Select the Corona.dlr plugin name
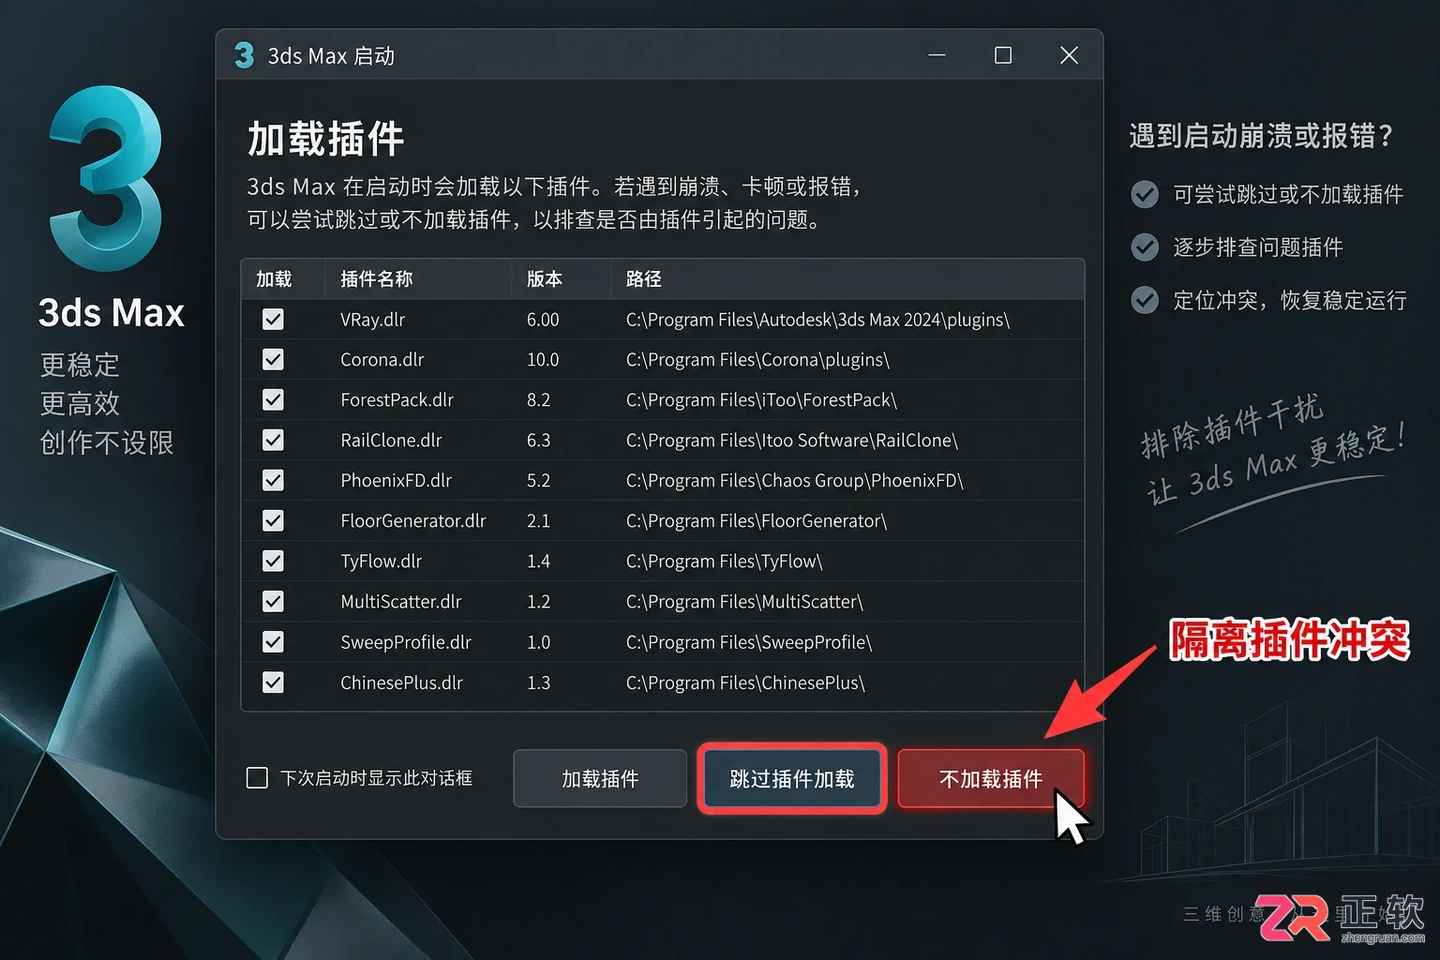 click(x=382, y=360)
